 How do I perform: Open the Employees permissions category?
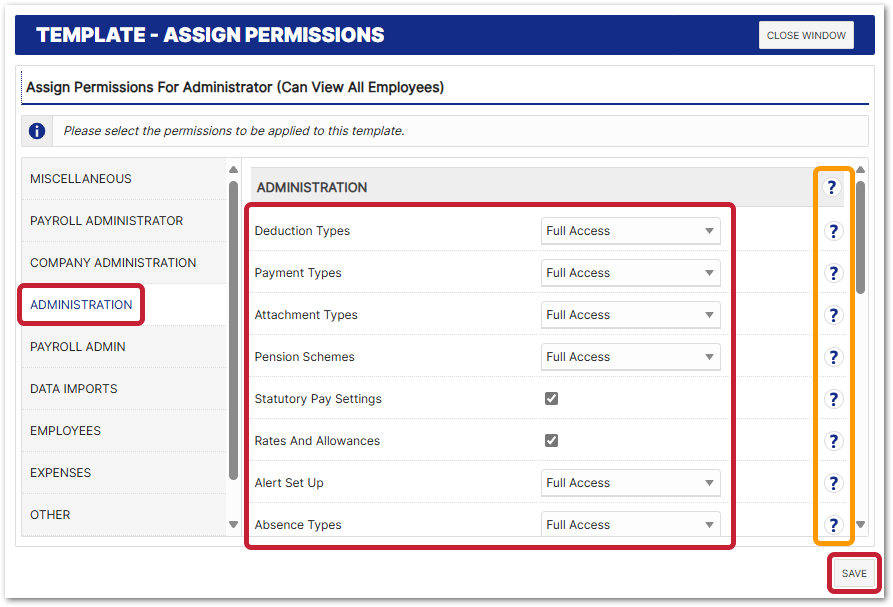click(x=65, y=431)
